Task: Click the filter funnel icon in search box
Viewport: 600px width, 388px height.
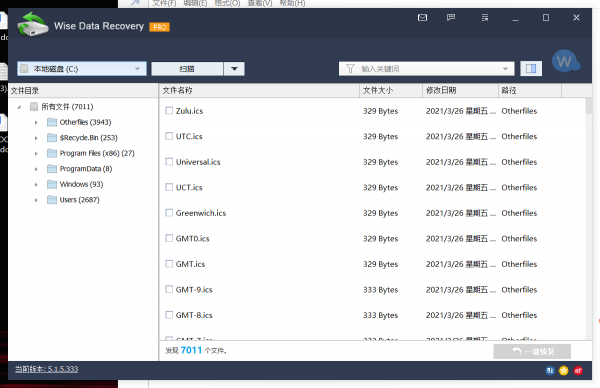Action: (350, 69)
